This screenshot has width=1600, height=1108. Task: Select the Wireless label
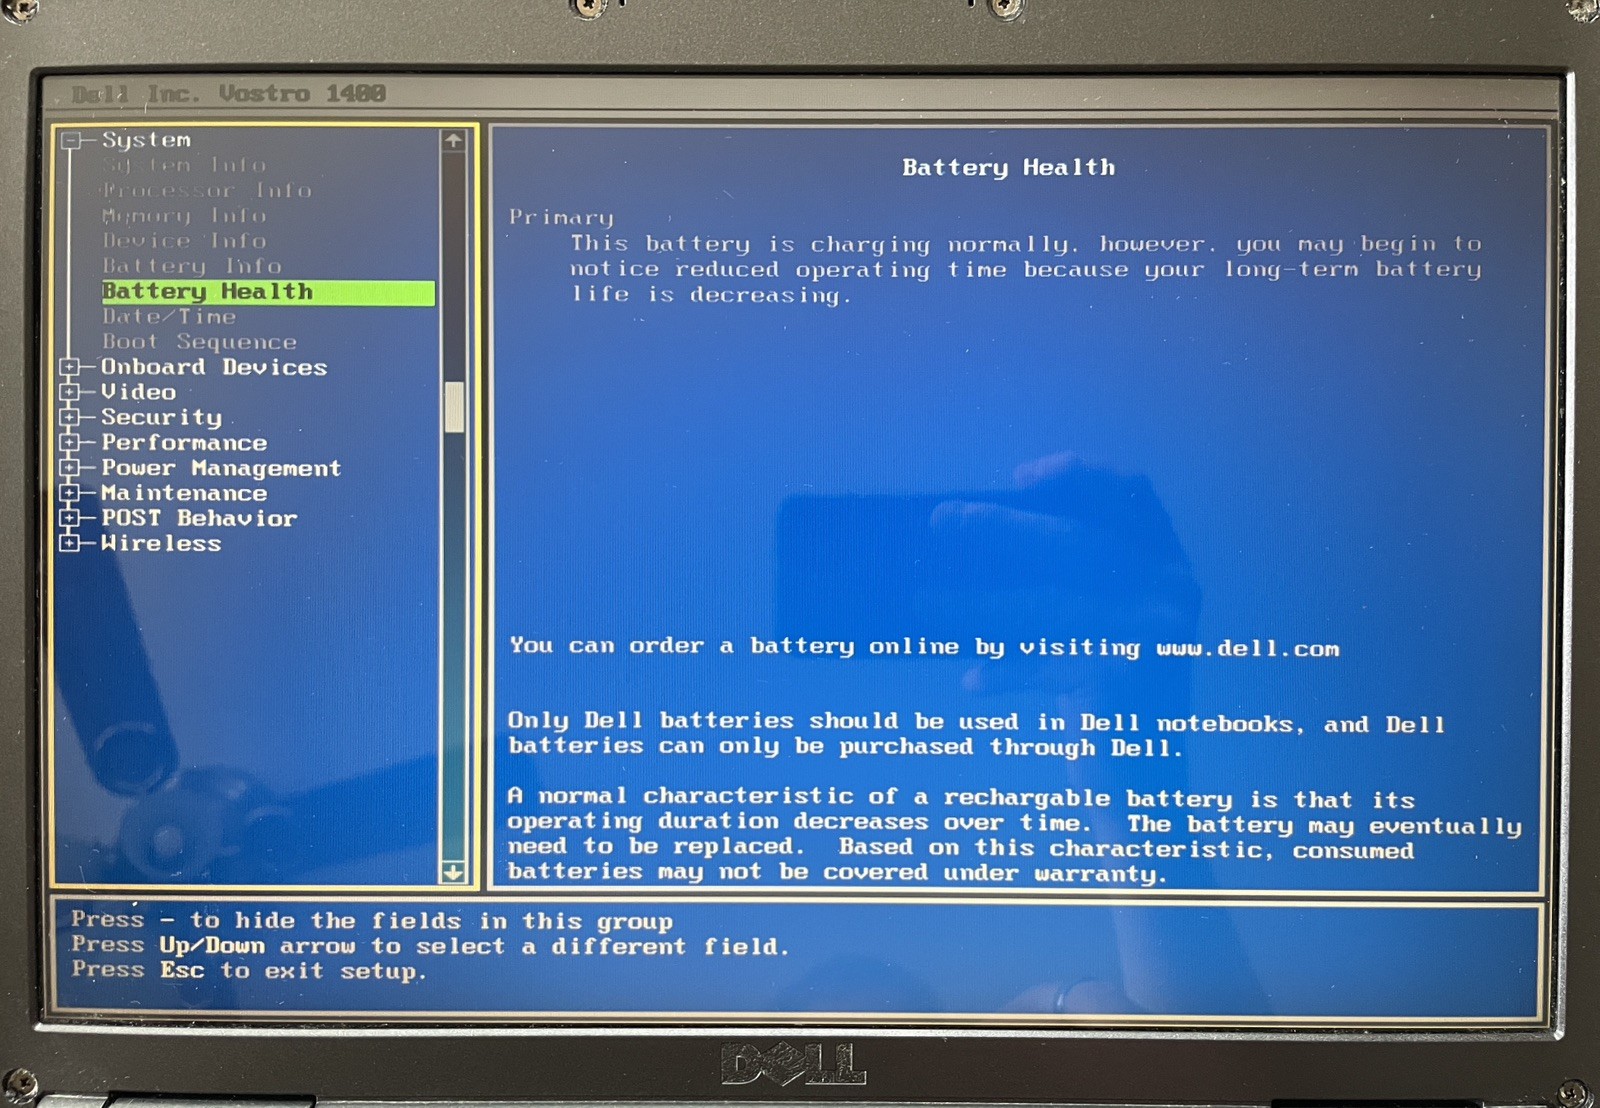pyautogui.click(x=161, y=543)
